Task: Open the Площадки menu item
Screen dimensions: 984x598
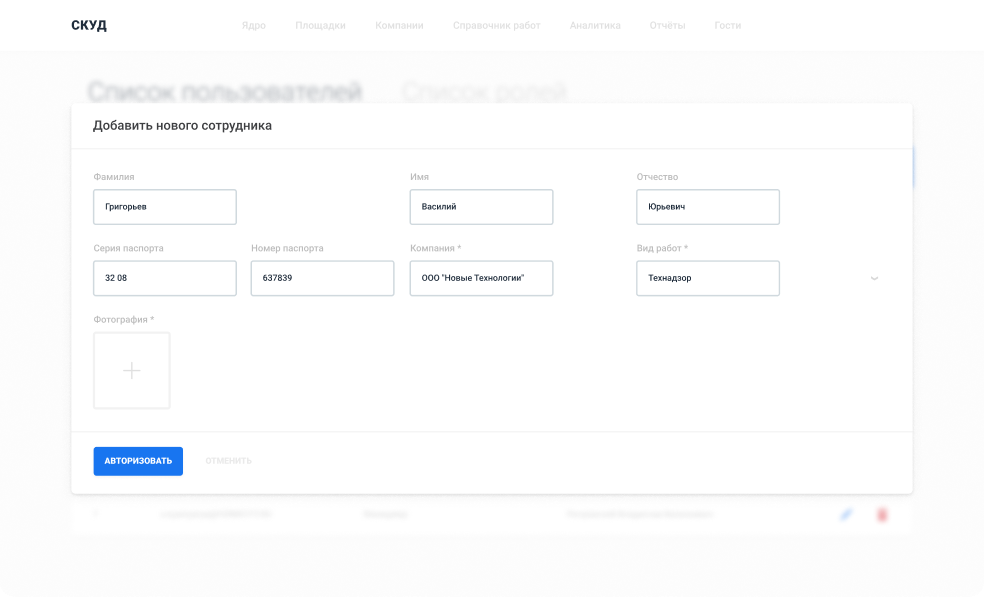Action: pos(320,26)
